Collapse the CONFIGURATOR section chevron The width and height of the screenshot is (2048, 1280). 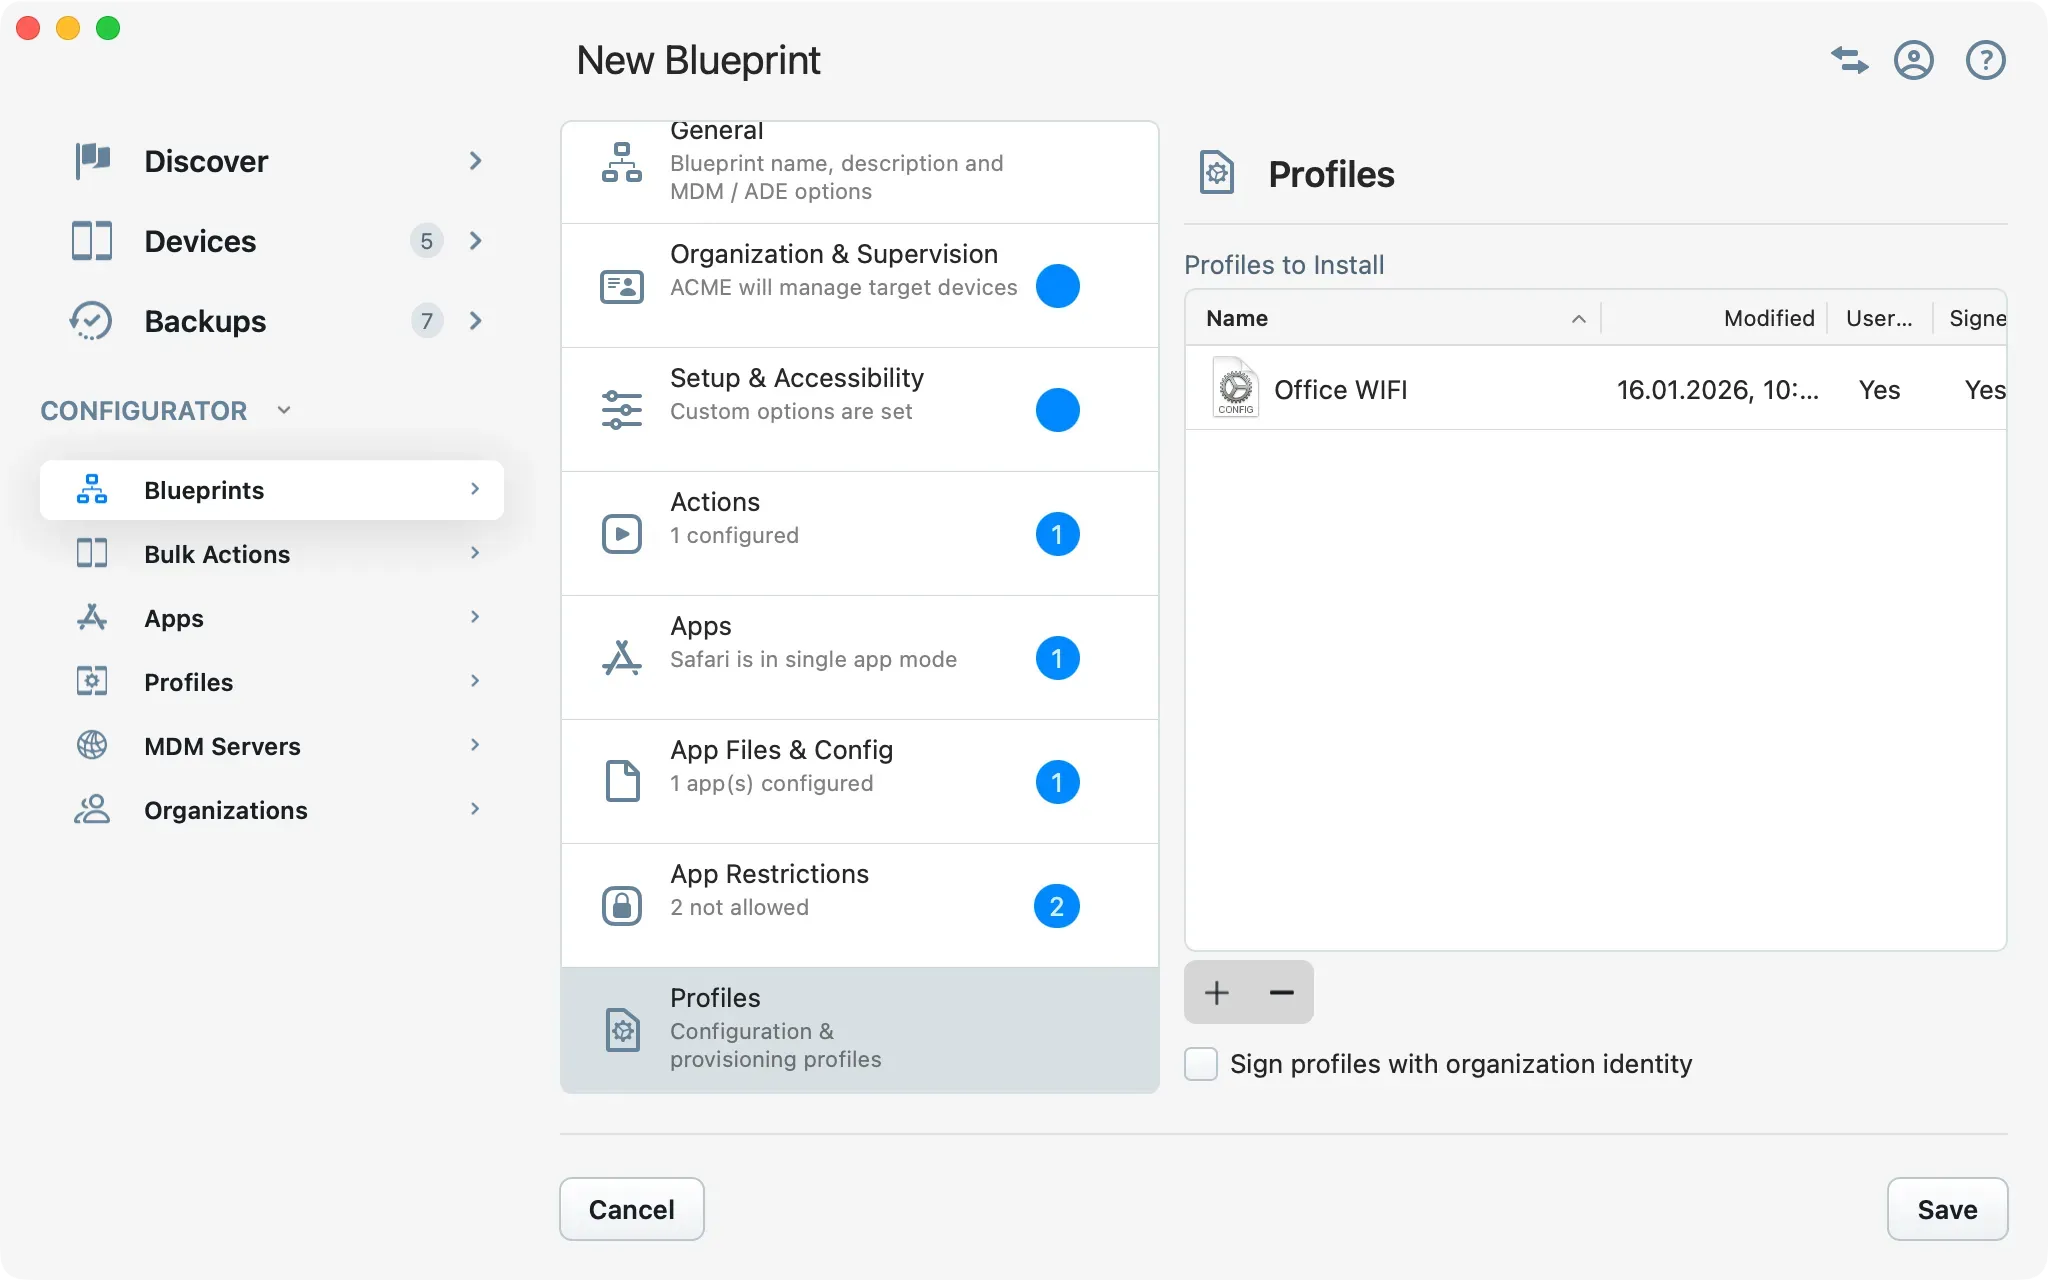pos(283,410)
